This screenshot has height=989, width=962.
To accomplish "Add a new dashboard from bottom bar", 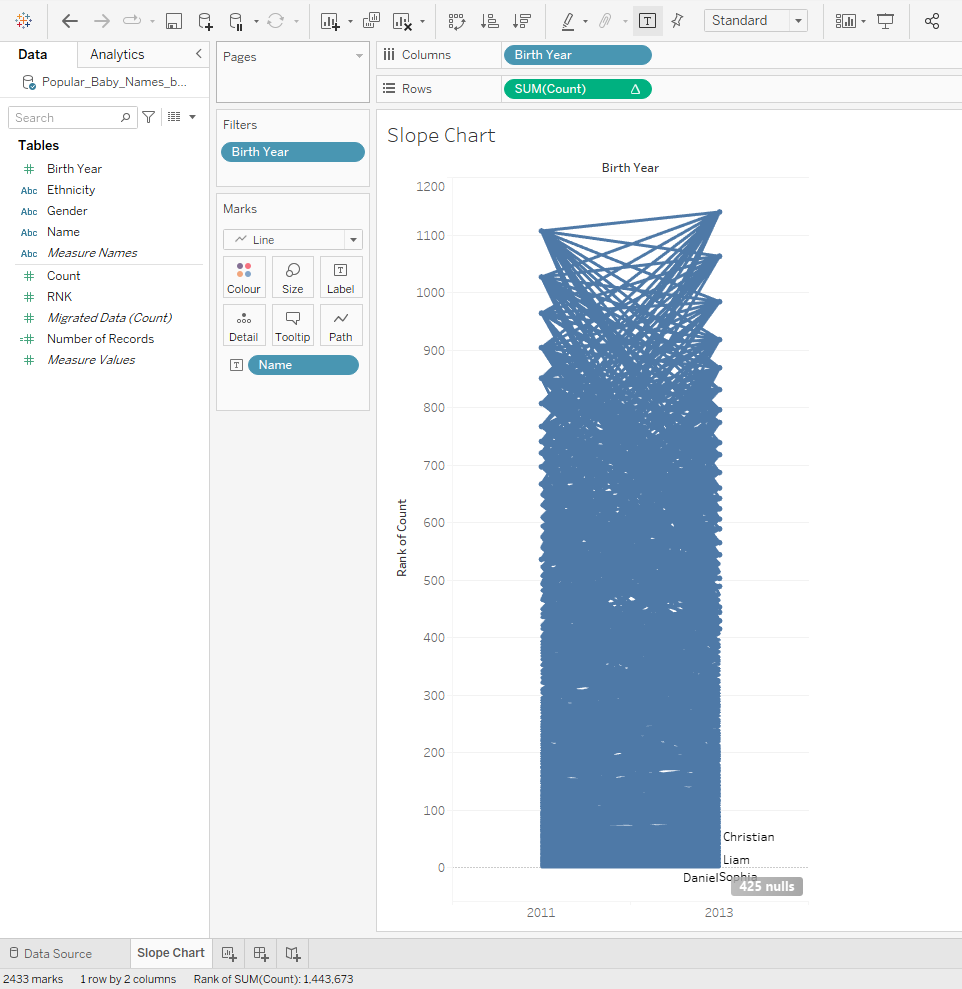I will (x=261, y=953).
